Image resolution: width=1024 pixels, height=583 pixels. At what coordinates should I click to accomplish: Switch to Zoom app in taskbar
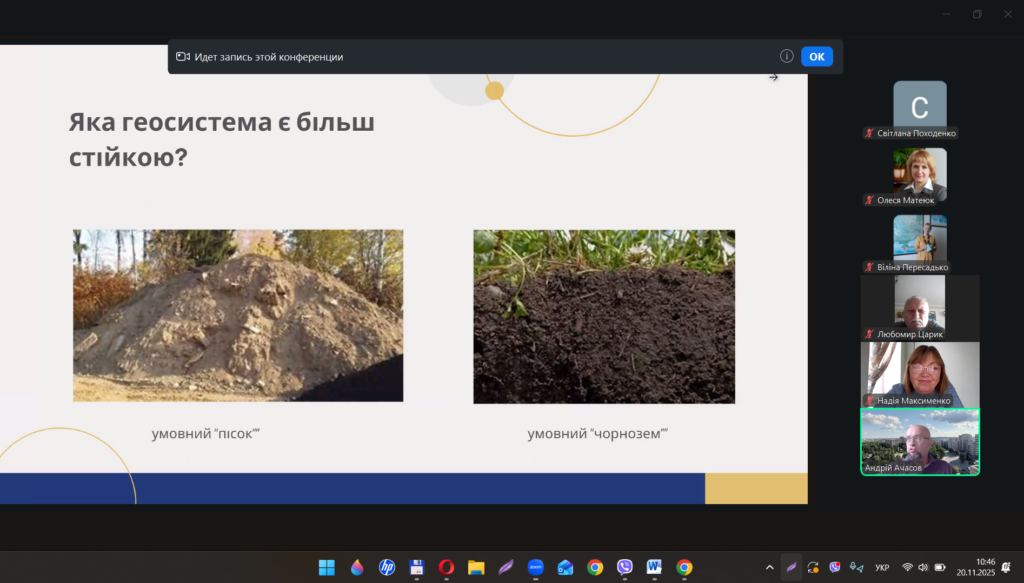[x=535, y=567]
